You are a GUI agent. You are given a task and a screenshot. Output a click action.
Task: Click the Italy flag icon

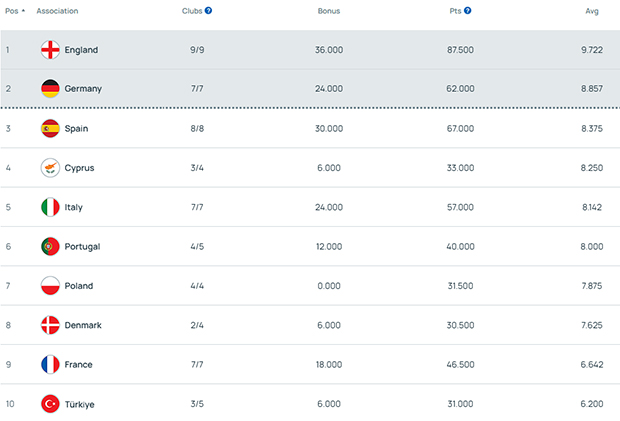click(x=50, y=207)
